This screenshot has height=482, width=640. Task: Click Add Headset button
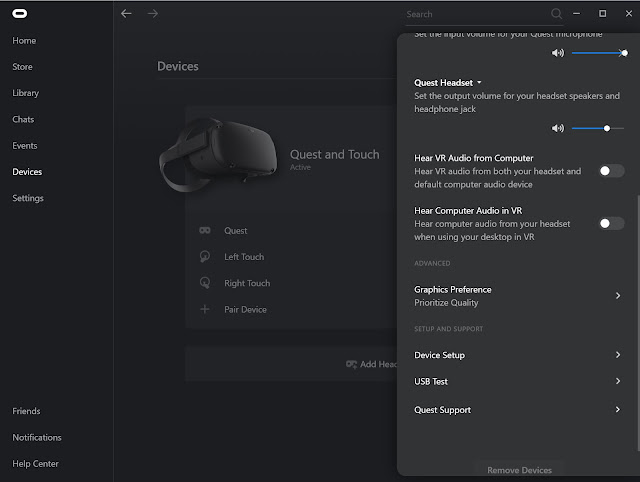[x=291, y=364]
